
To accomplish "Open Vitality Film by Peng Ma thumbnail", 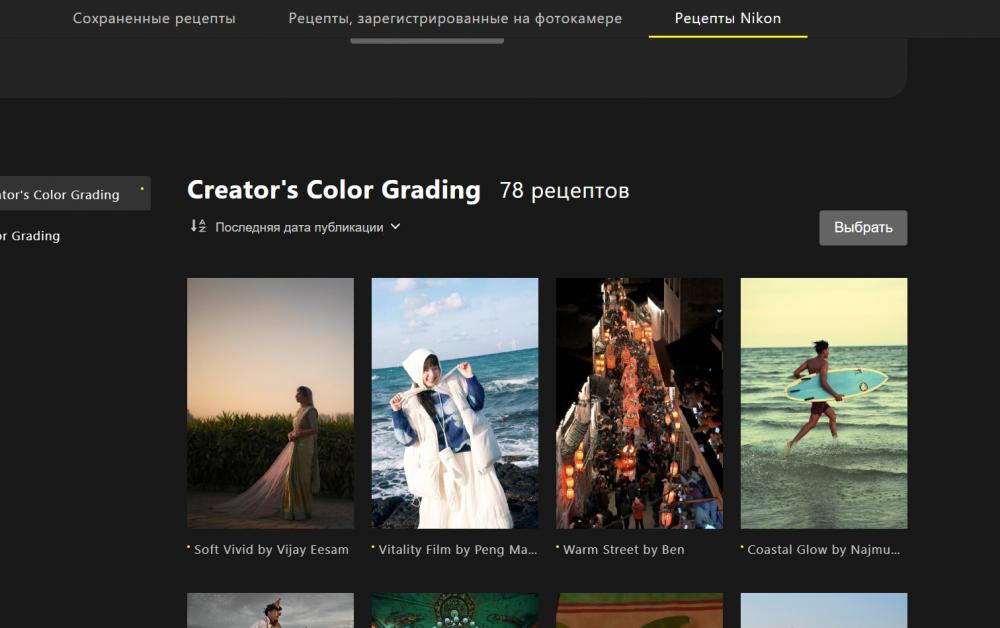I will [x=455, y=403].
